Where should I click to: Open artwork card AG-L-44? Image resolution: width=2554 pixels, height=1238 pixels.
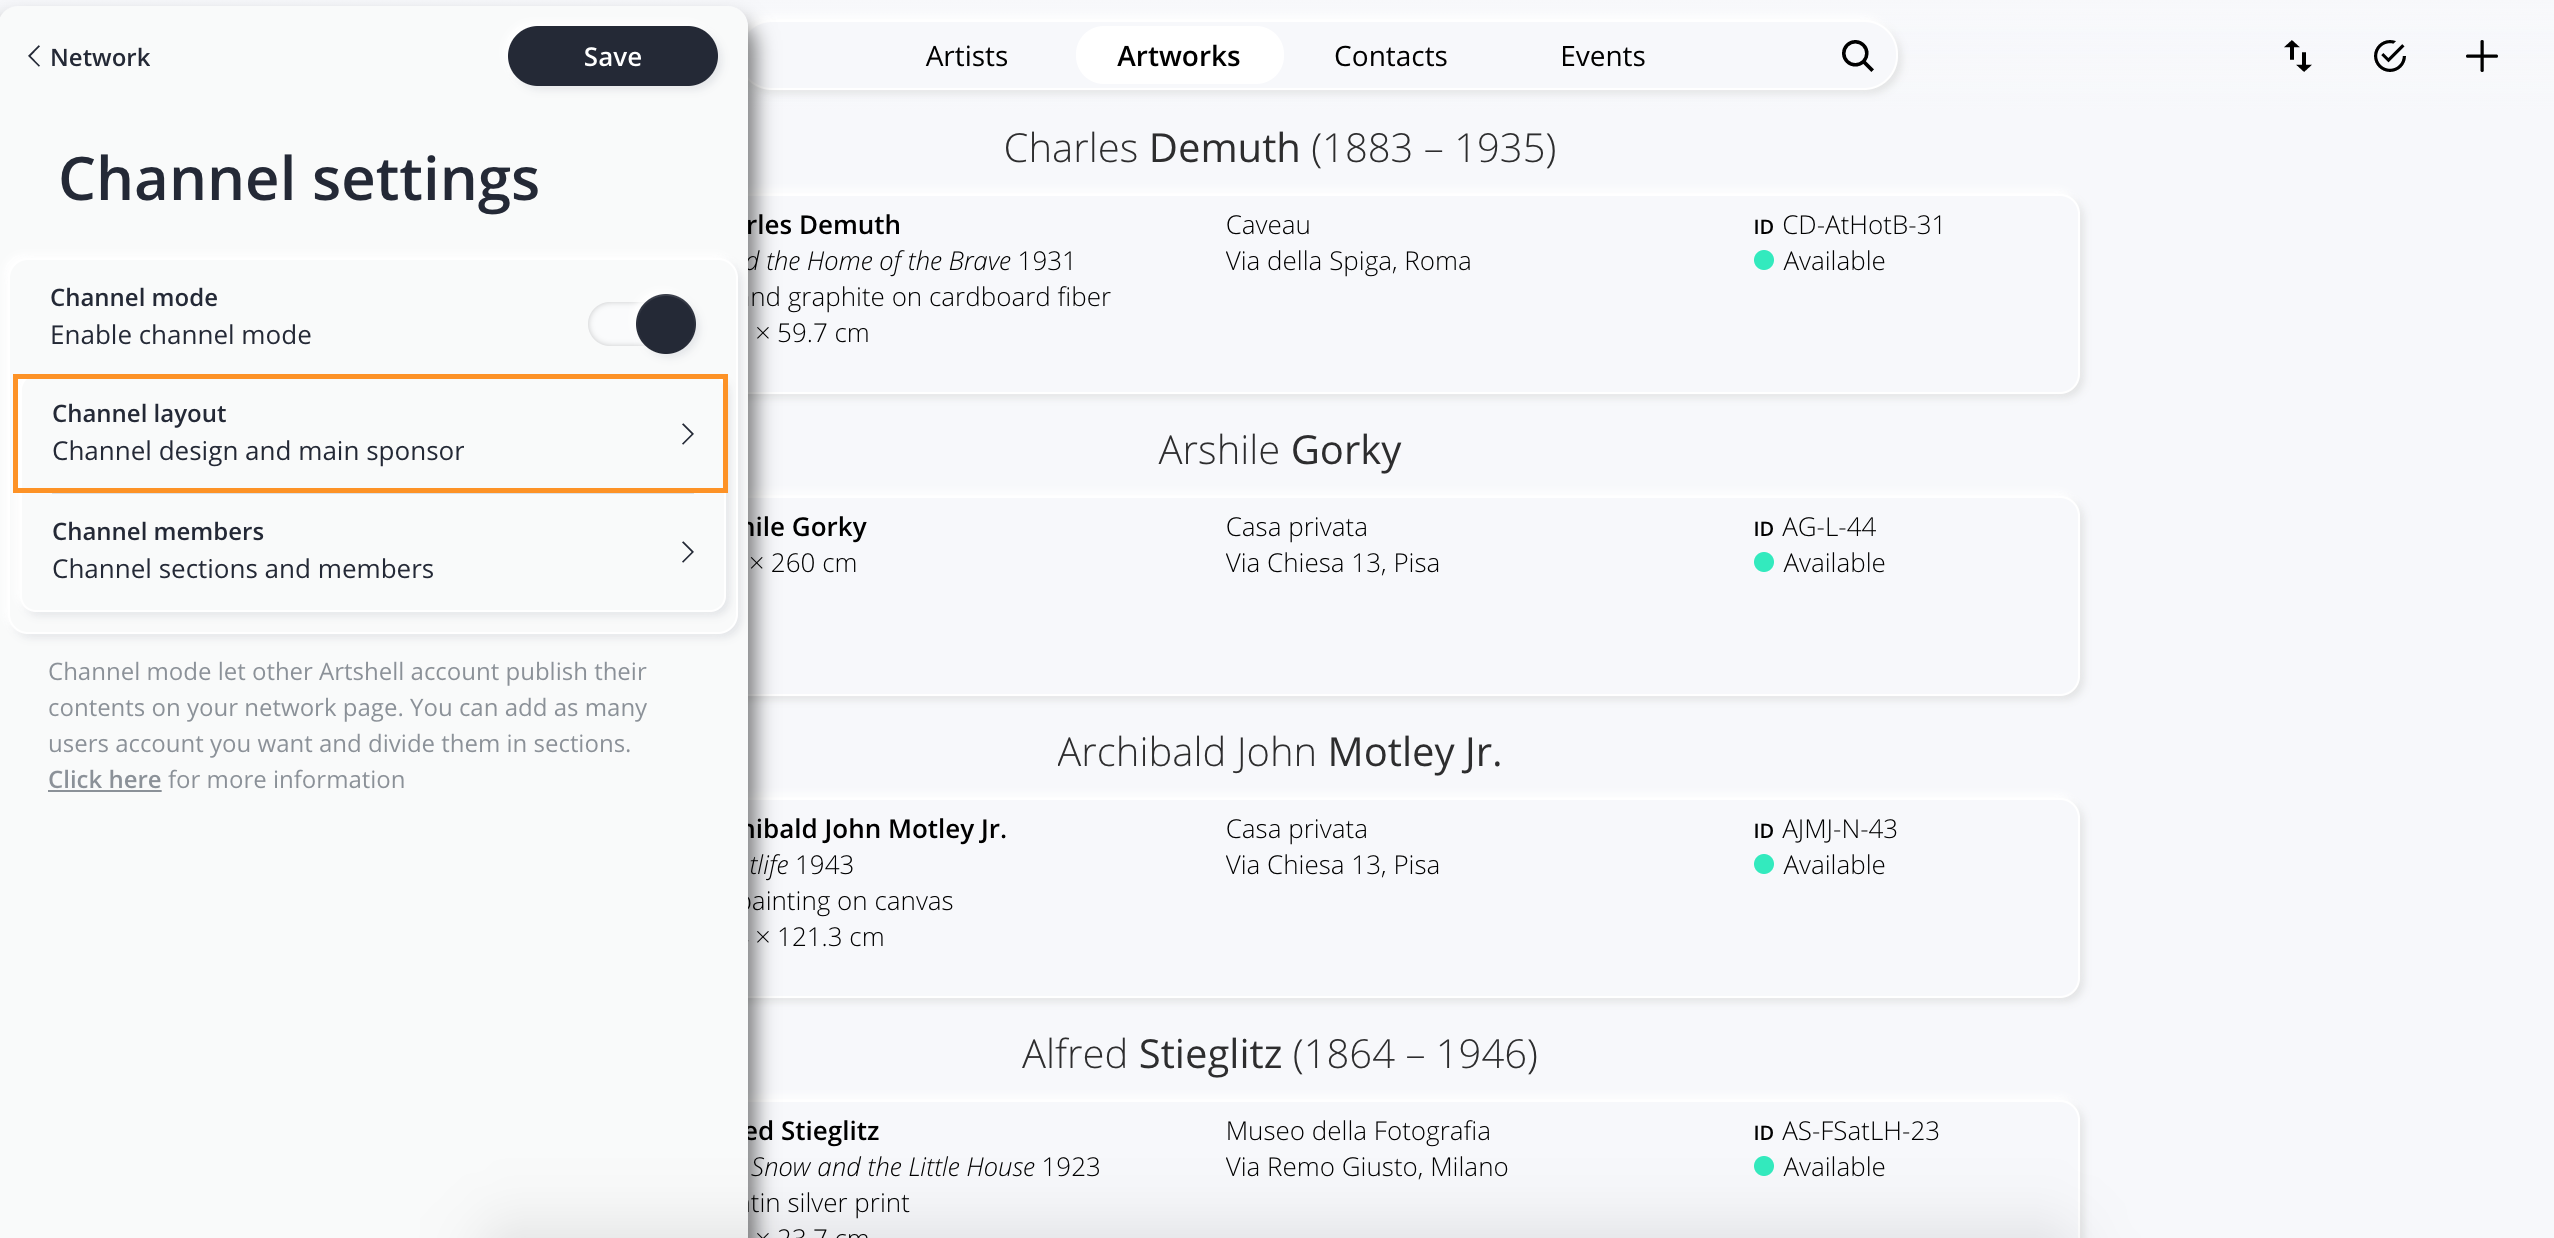tap(1414, 595)
